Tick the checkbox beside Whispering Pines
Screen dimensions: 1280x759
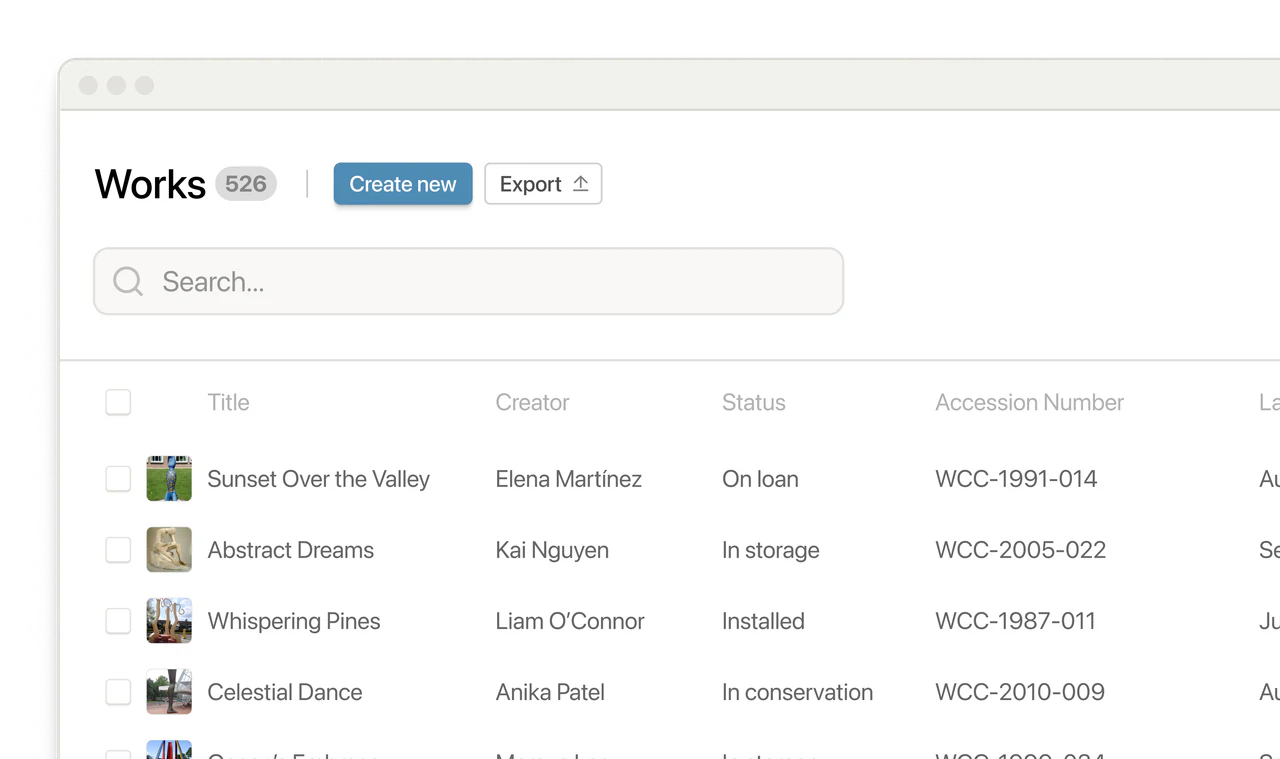point(118,621)
